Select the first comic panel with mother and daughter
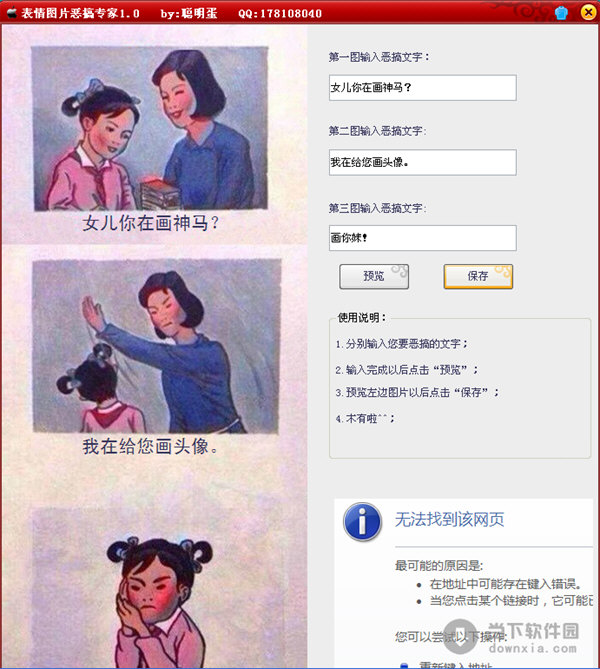600x669 pixels. tap(149, 128)
